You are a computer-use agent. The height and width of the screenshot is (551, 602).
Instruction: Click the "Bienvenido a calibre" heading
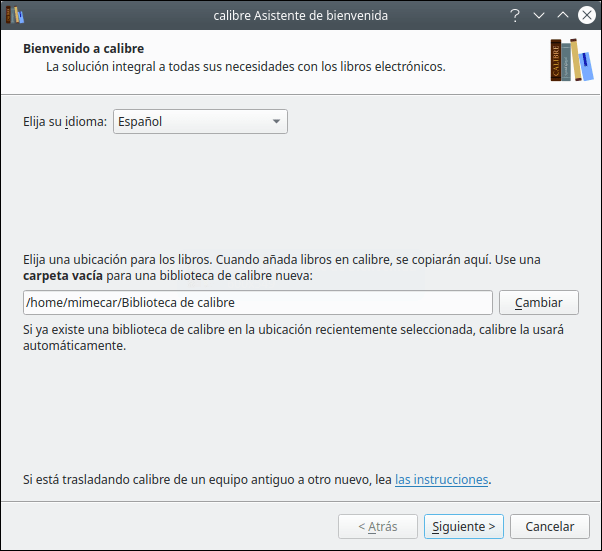point(84,49)
